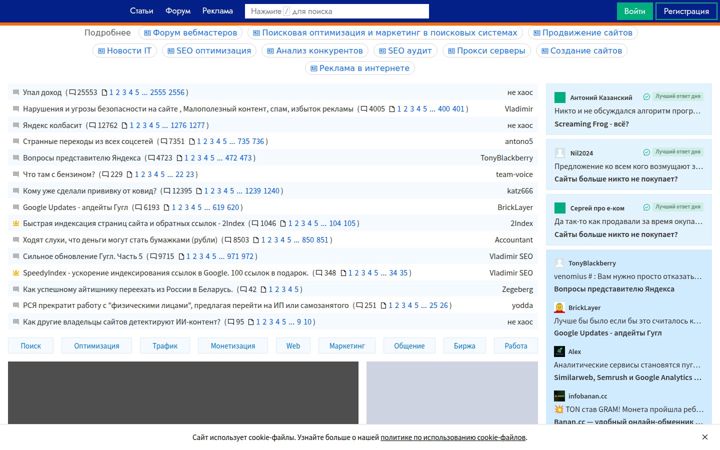720x450 pixels.
Task: Go to page 1277 of Яндекс колбасит
Action: pyautogui.click(x=197, y=125)
